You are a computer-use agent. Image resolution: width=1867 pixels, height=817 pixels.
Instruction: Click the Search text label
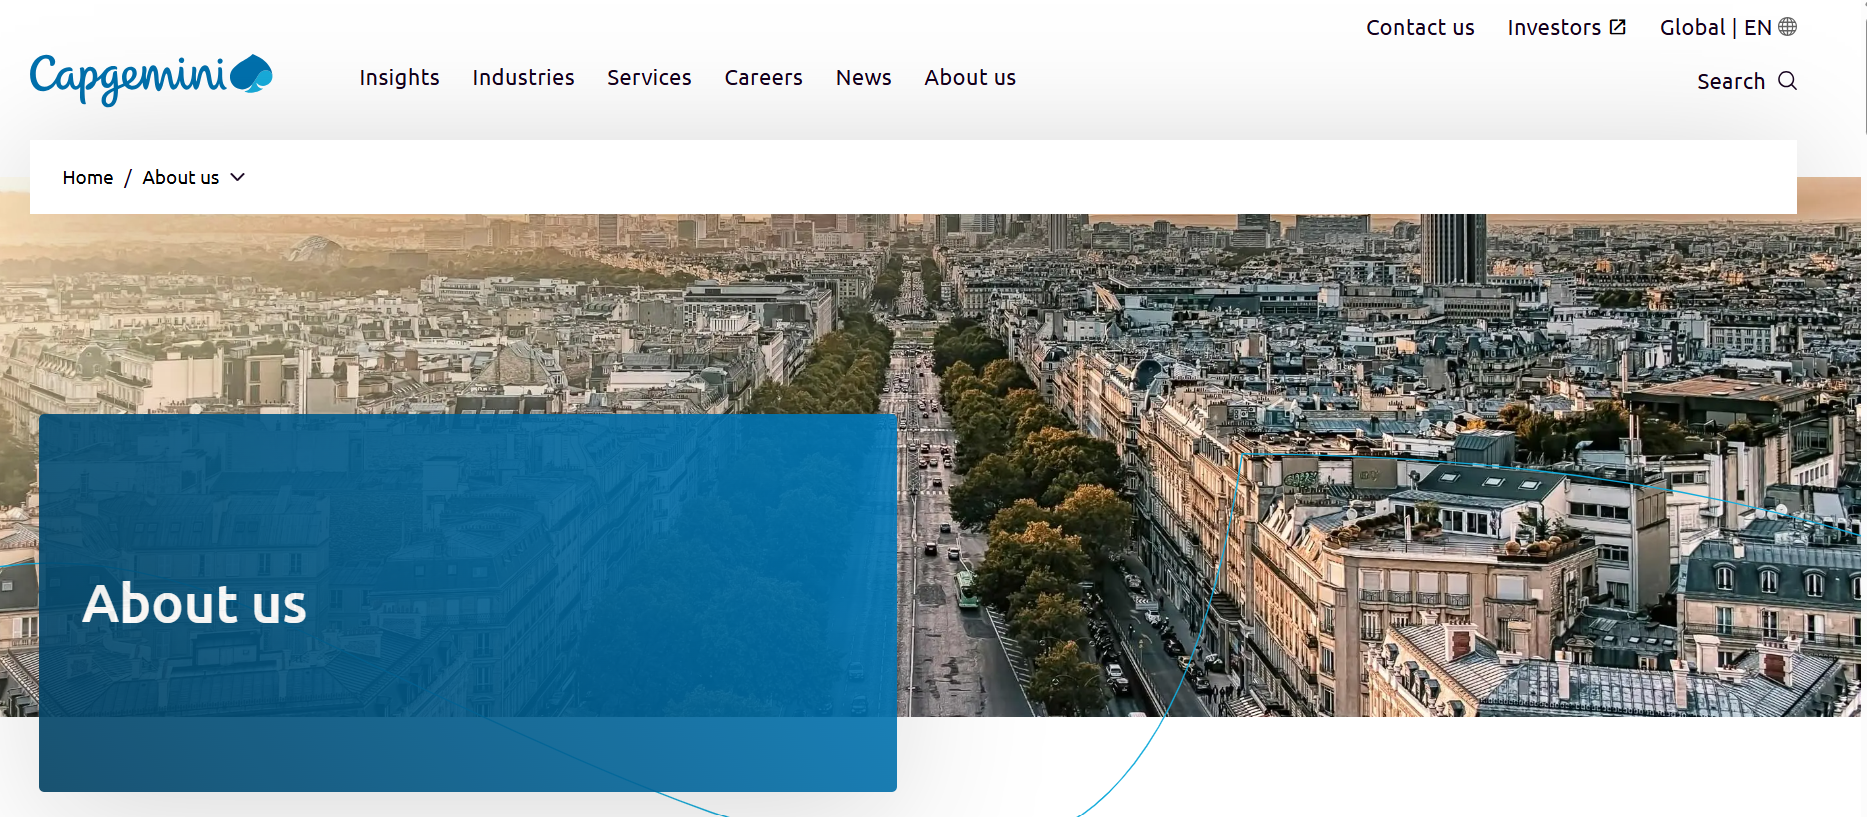tap(1730, 81)
